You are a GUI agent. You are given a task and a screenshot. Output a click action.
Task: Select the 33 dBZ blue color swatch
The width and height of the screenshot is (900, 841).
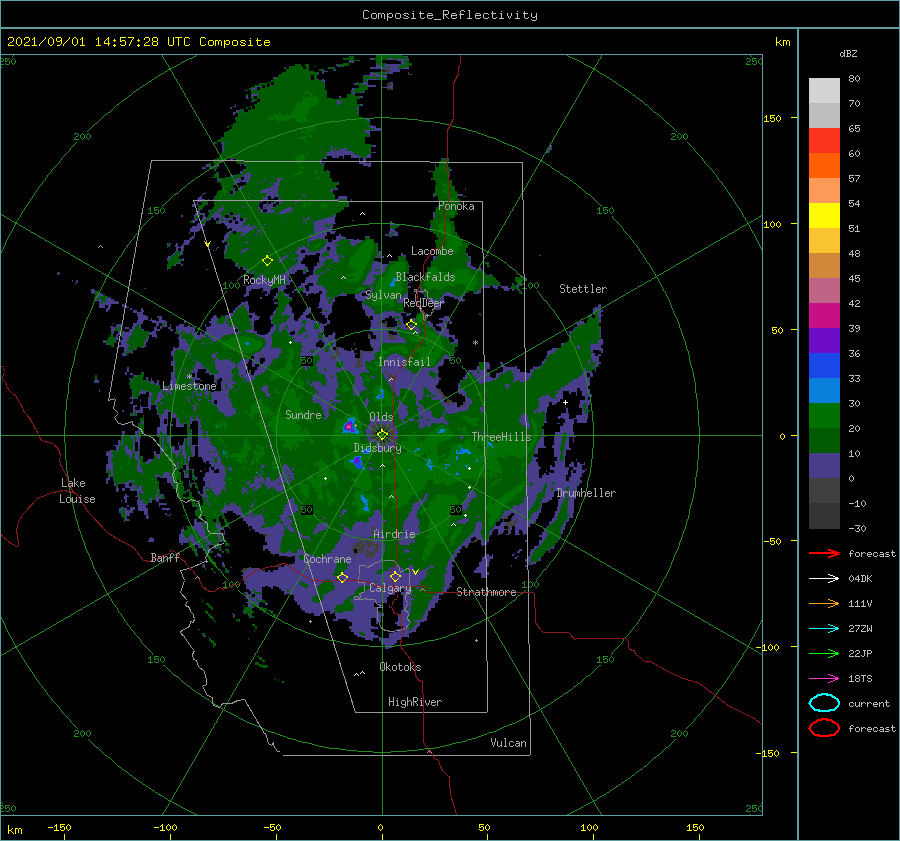(824, 390)
